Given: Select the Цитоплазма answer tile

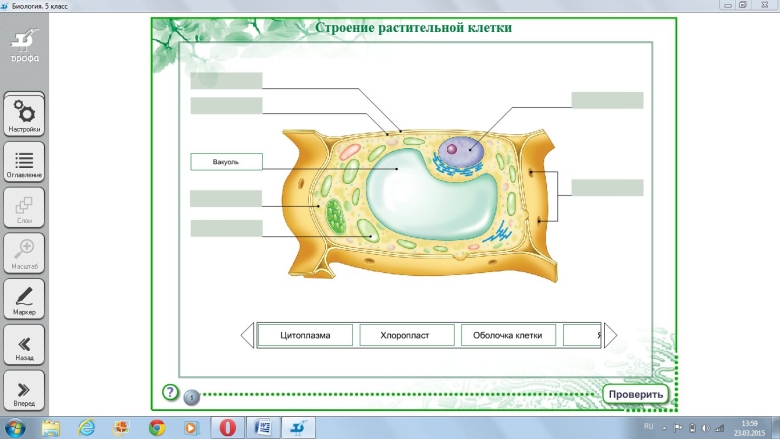Looking at the screenshot, I should pyautogui.click(x=305, y=335).
